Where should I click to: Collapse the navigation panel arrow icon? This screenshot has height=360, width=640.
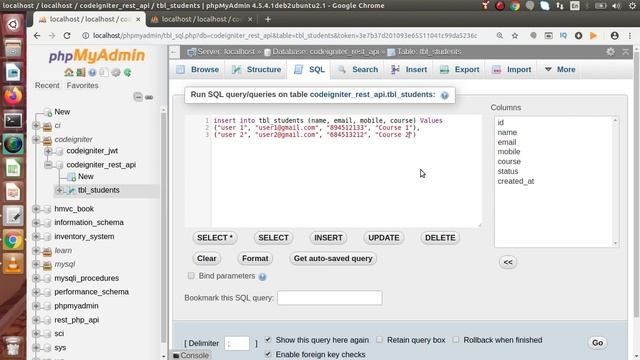174,52
